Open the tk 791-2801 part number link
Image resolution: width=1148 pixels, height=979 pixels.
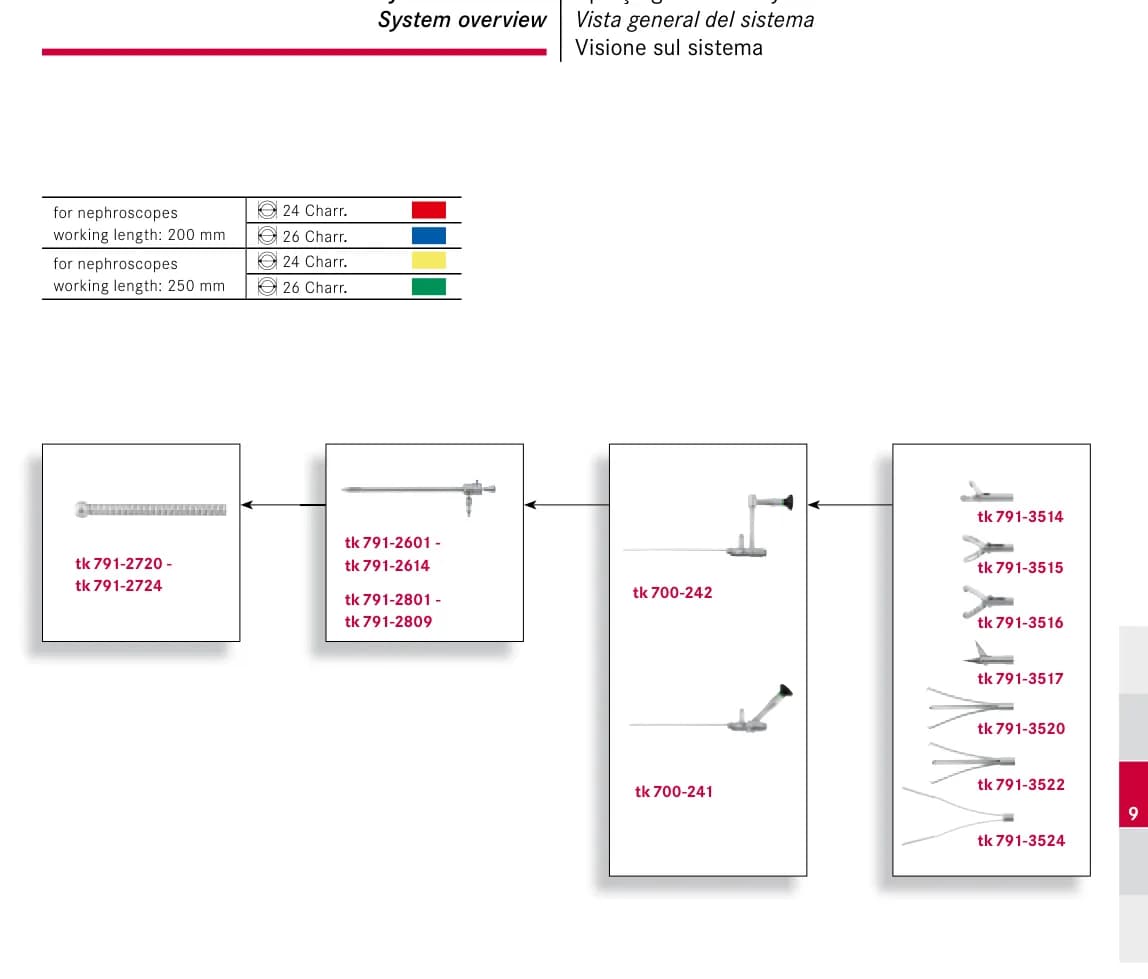point(392,600)
